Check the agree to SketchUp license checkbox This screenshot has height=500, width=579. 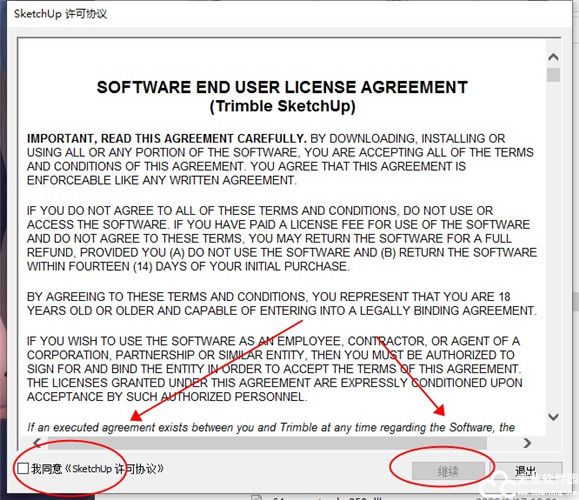pos(23,468)
